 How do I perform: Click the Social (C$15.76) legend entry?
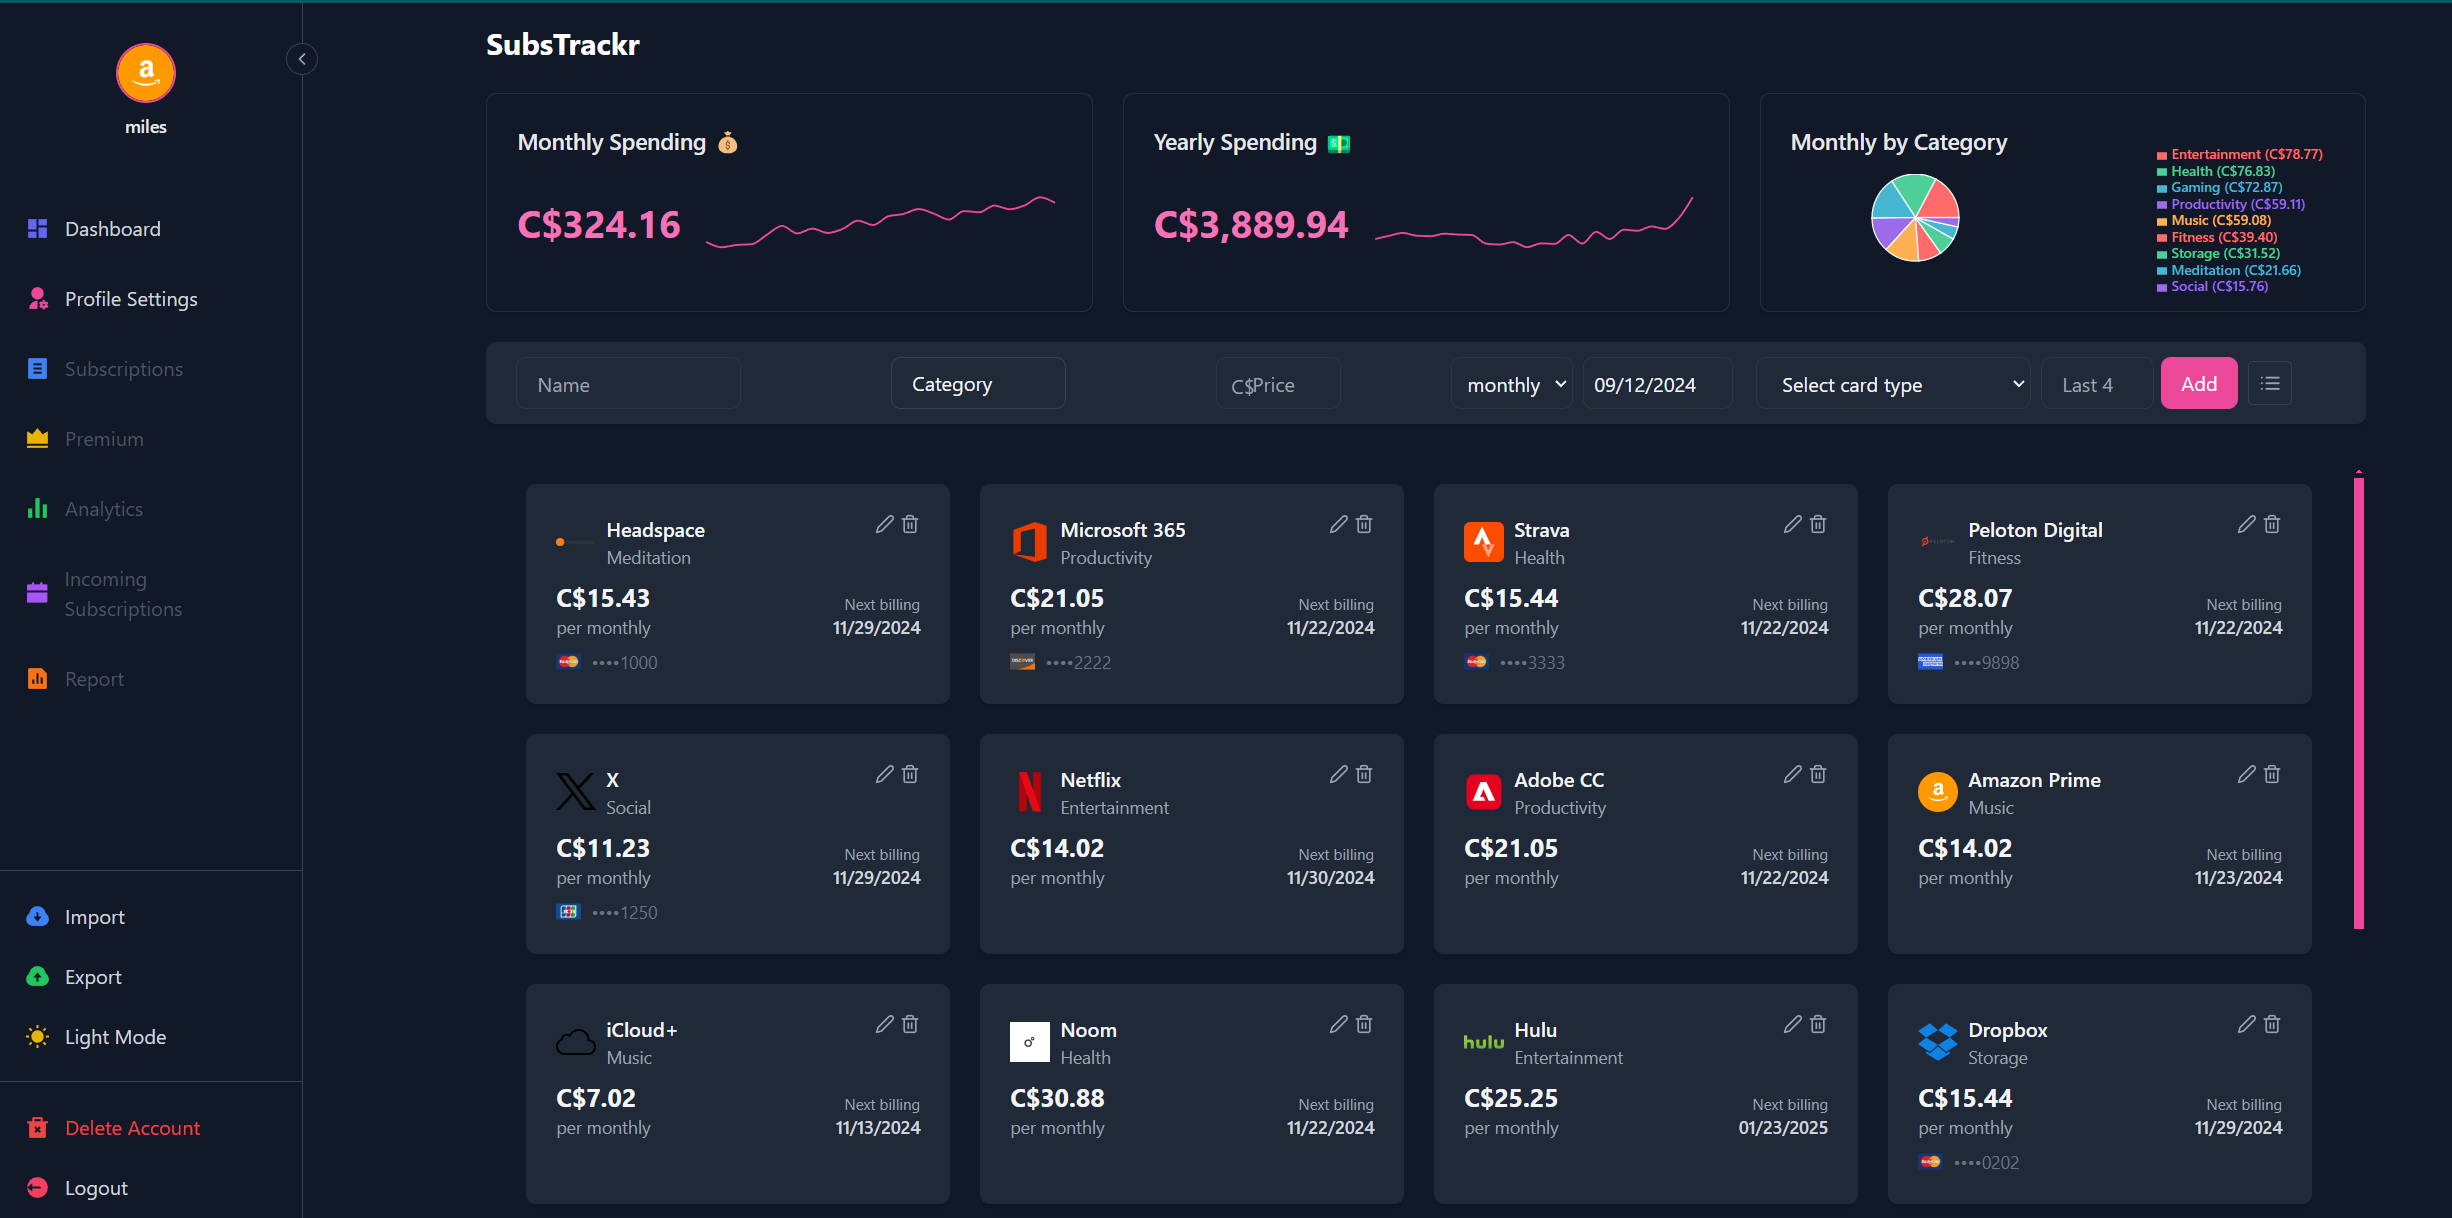coord(2213,286)
